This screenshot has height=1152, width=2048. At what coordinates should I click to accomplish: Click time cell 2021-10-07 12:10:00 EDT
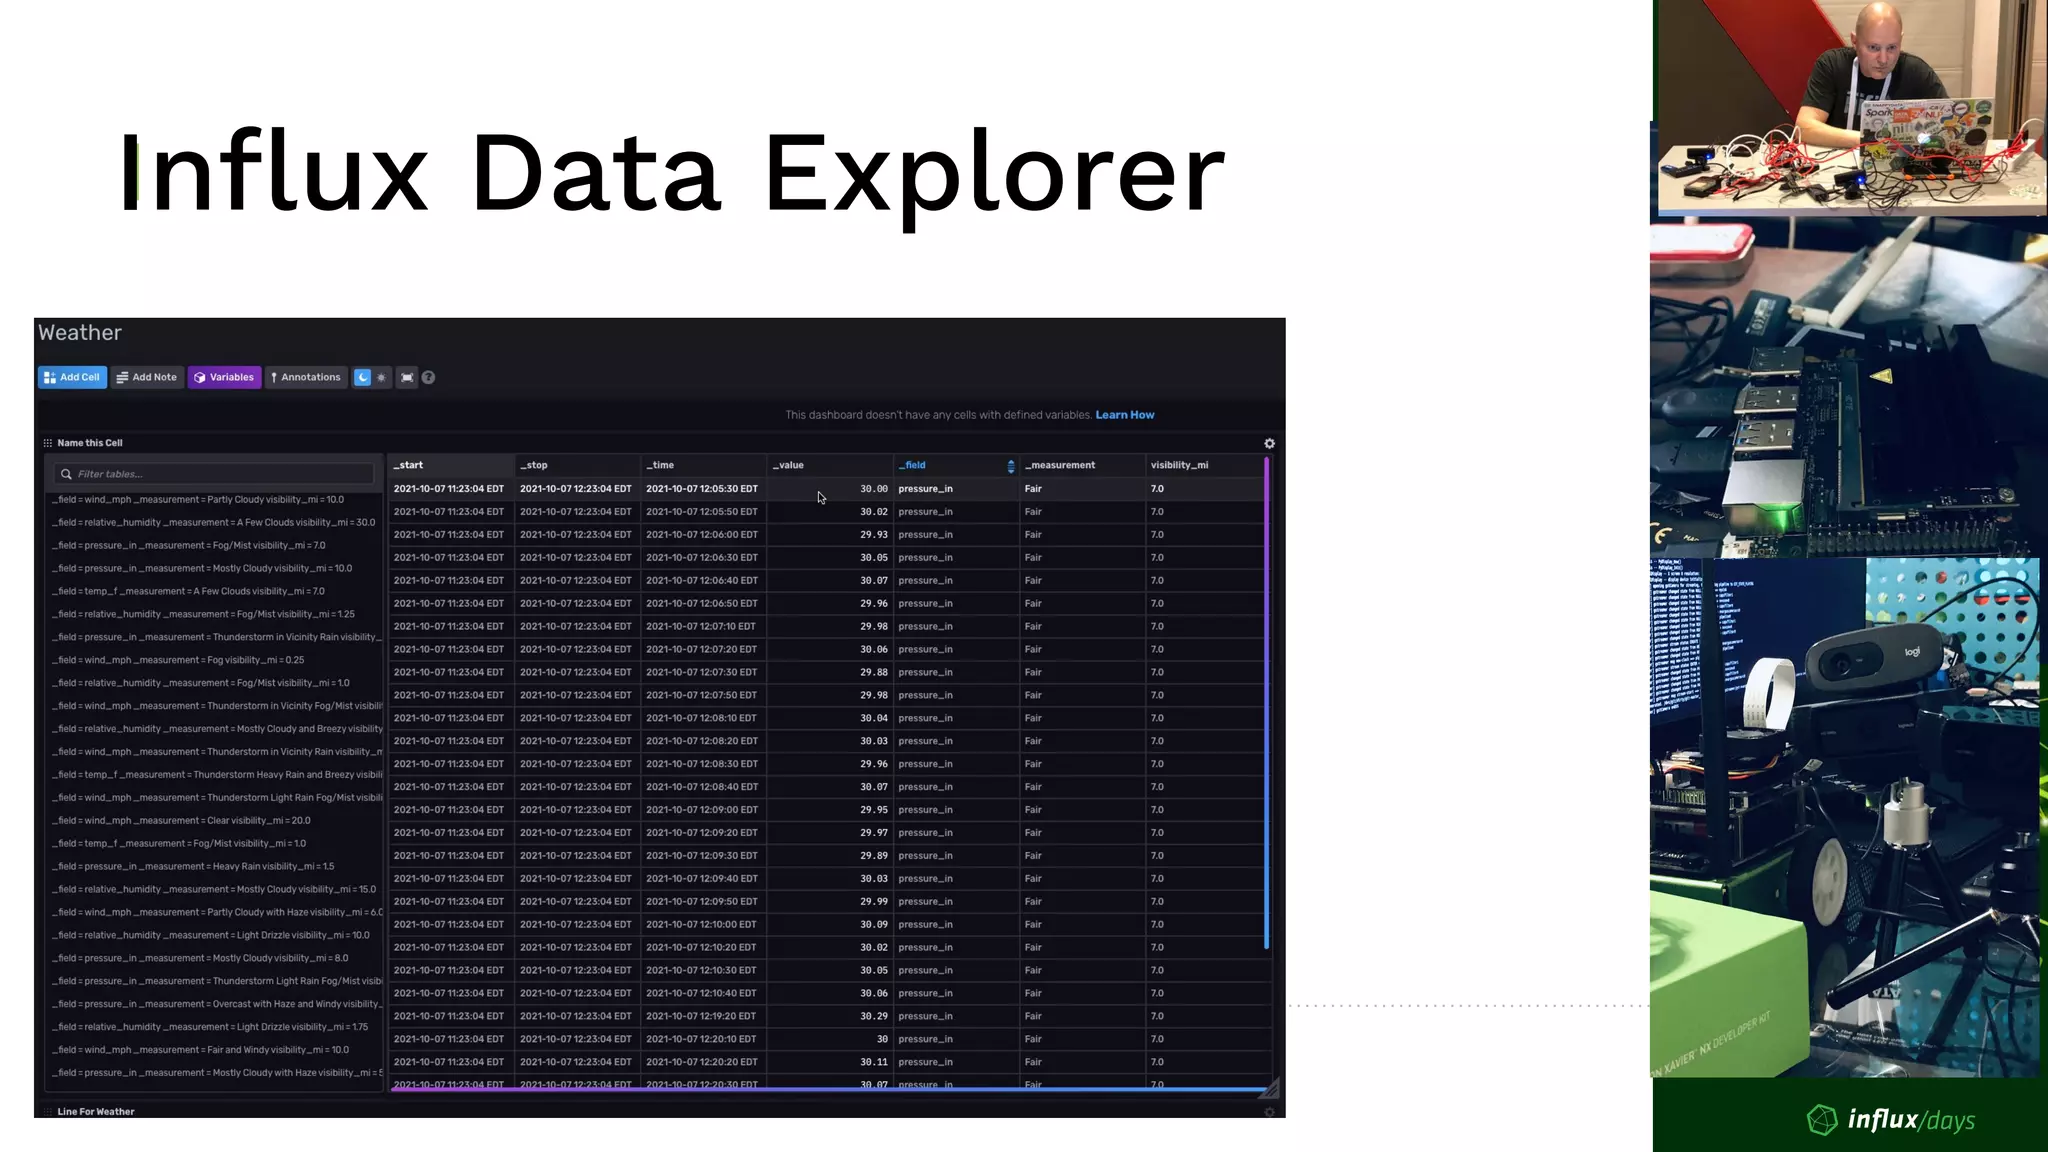[x=703, y=925]
